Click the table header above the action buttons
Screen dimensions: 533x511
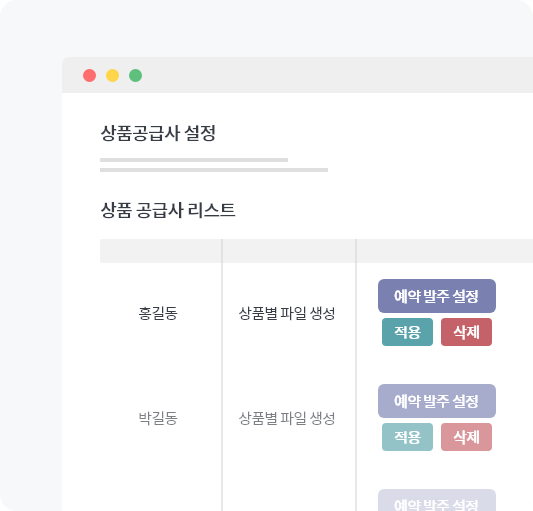[x=445, y=251]
